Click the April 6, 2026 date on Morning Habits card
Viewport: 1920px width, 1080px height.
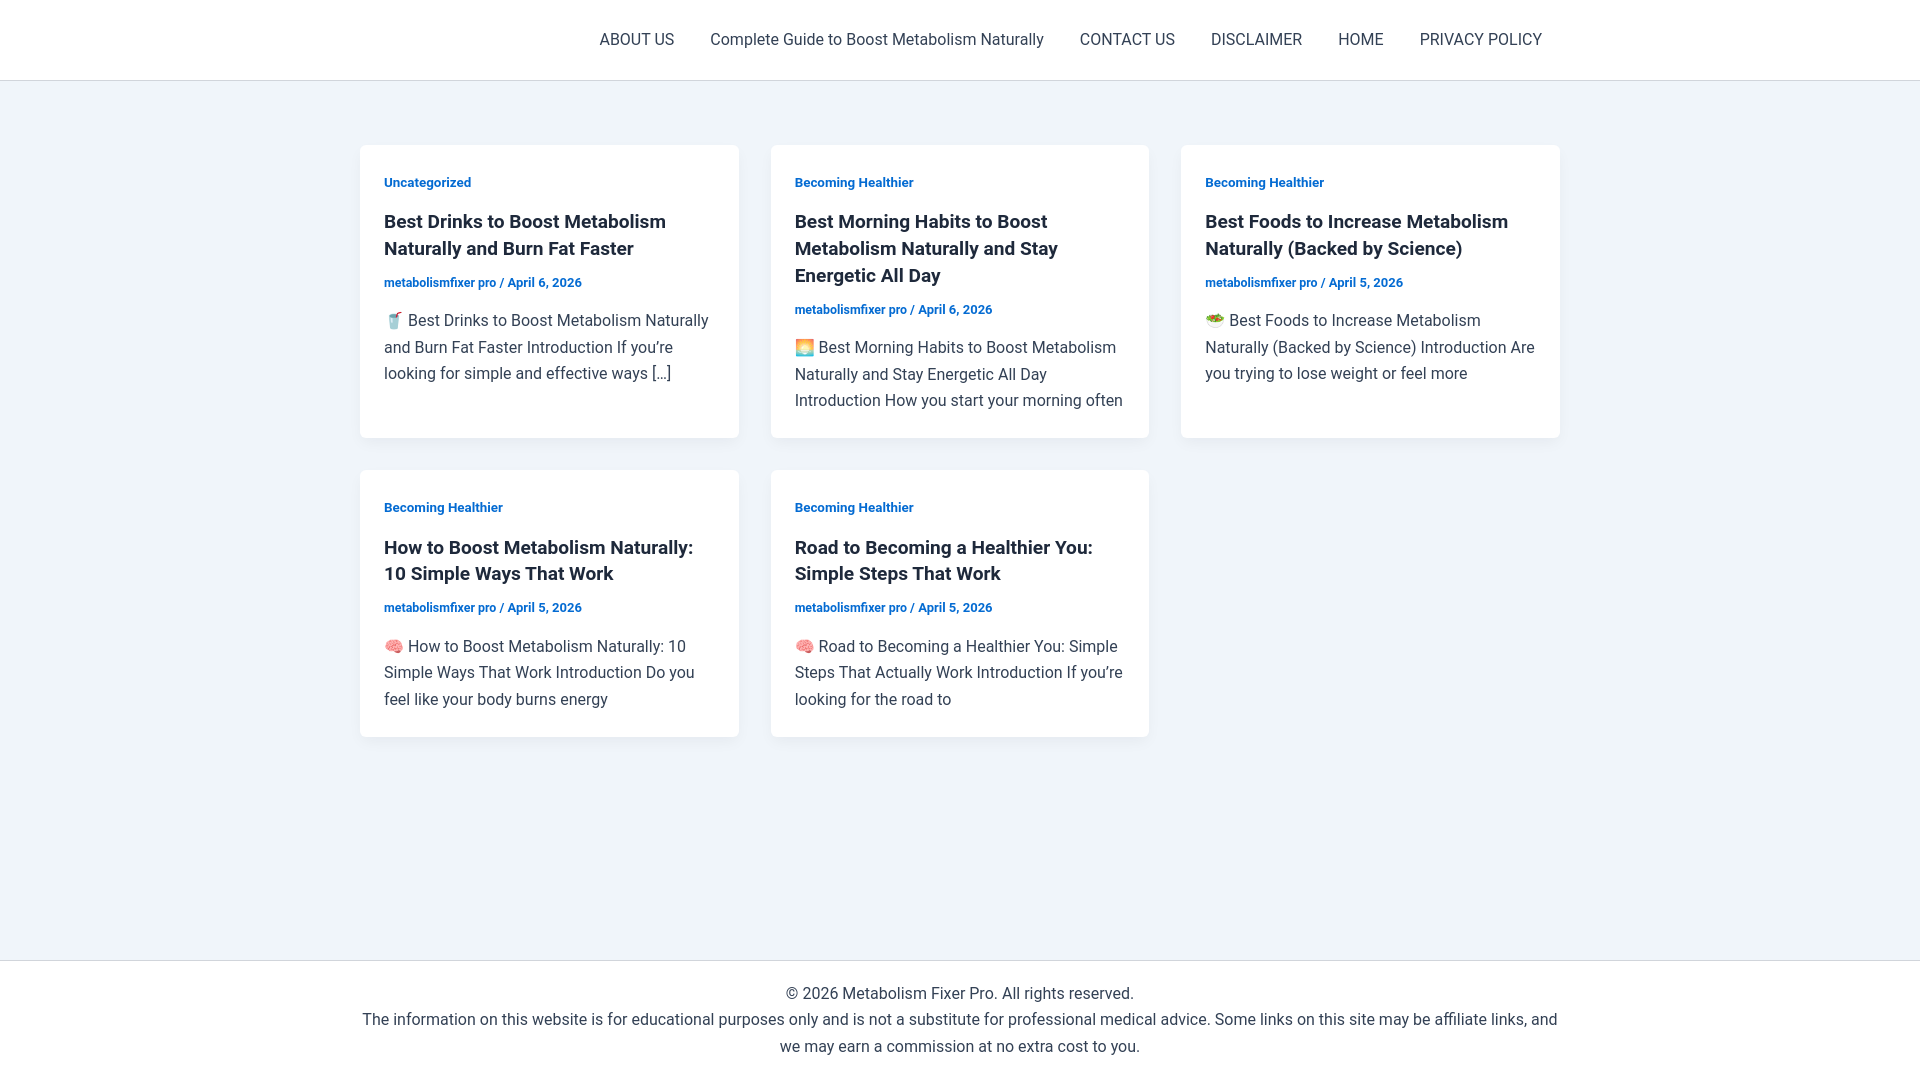coord(955,310)
